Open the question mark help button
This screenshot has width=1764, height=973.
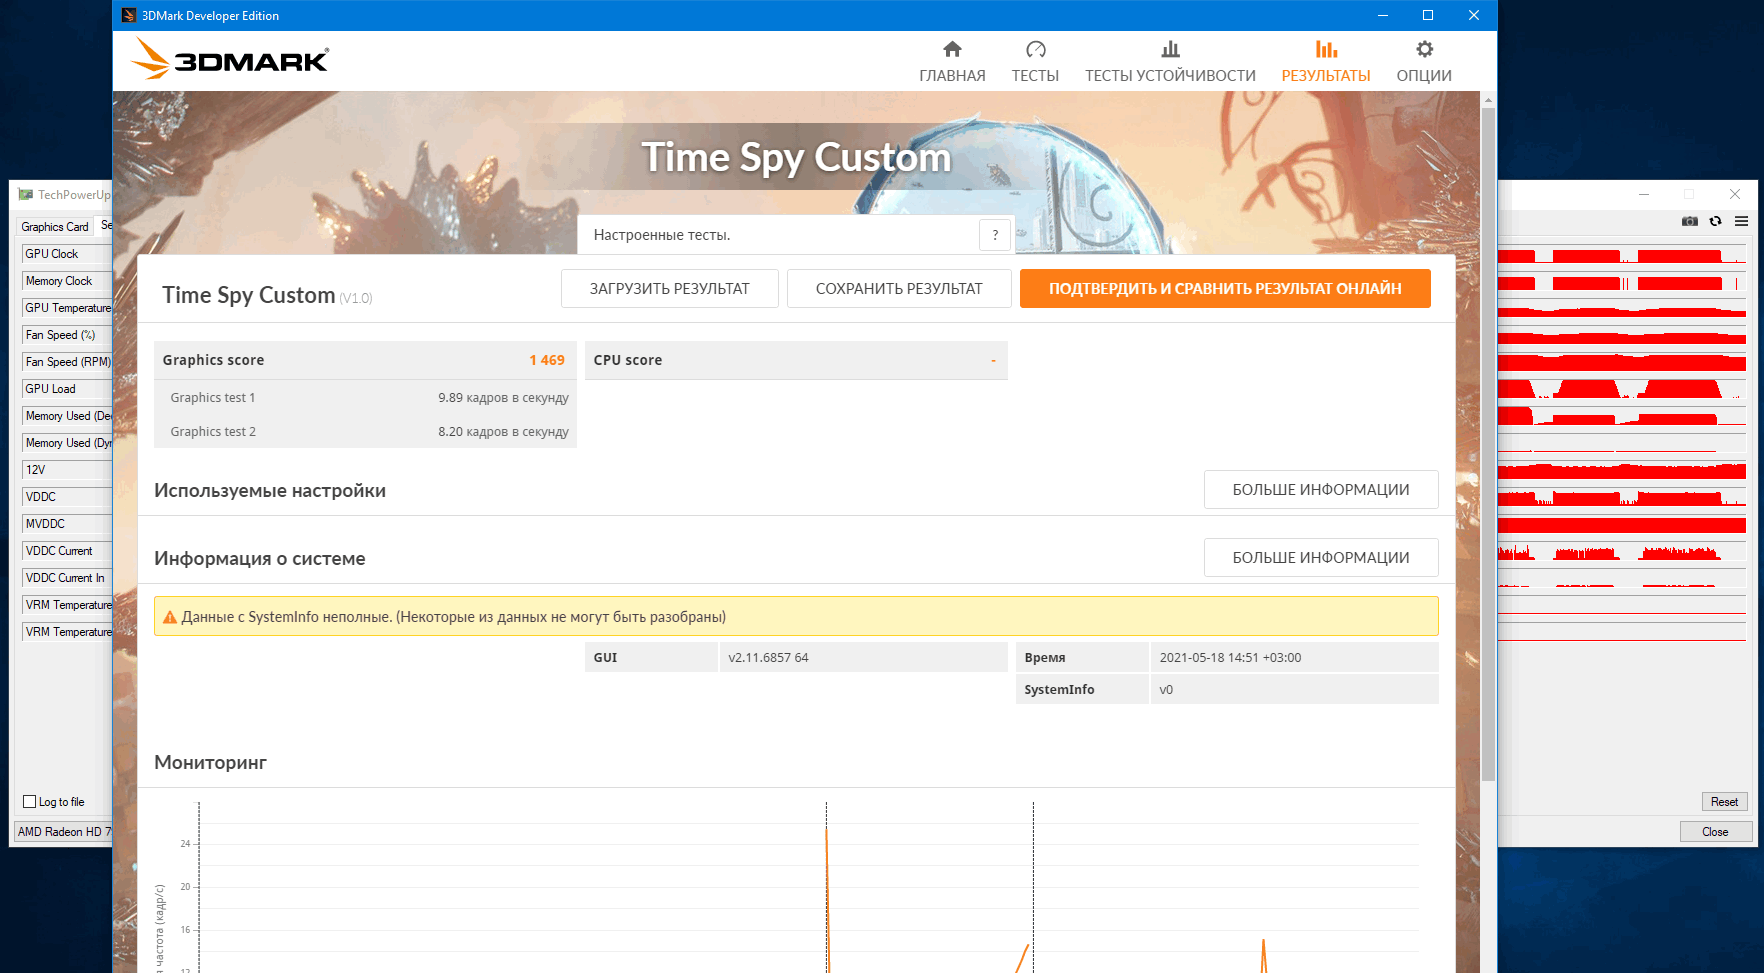tap(995, 235)
